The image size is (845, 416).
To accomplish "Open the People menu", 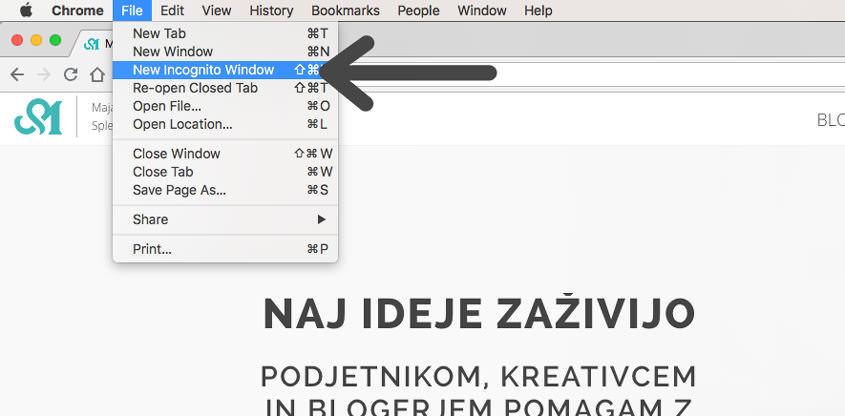I will coord(418,10).
